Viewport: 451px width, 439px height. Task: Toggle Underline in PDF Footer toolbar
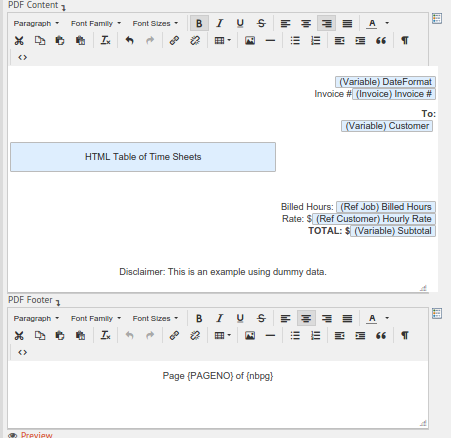240,318
